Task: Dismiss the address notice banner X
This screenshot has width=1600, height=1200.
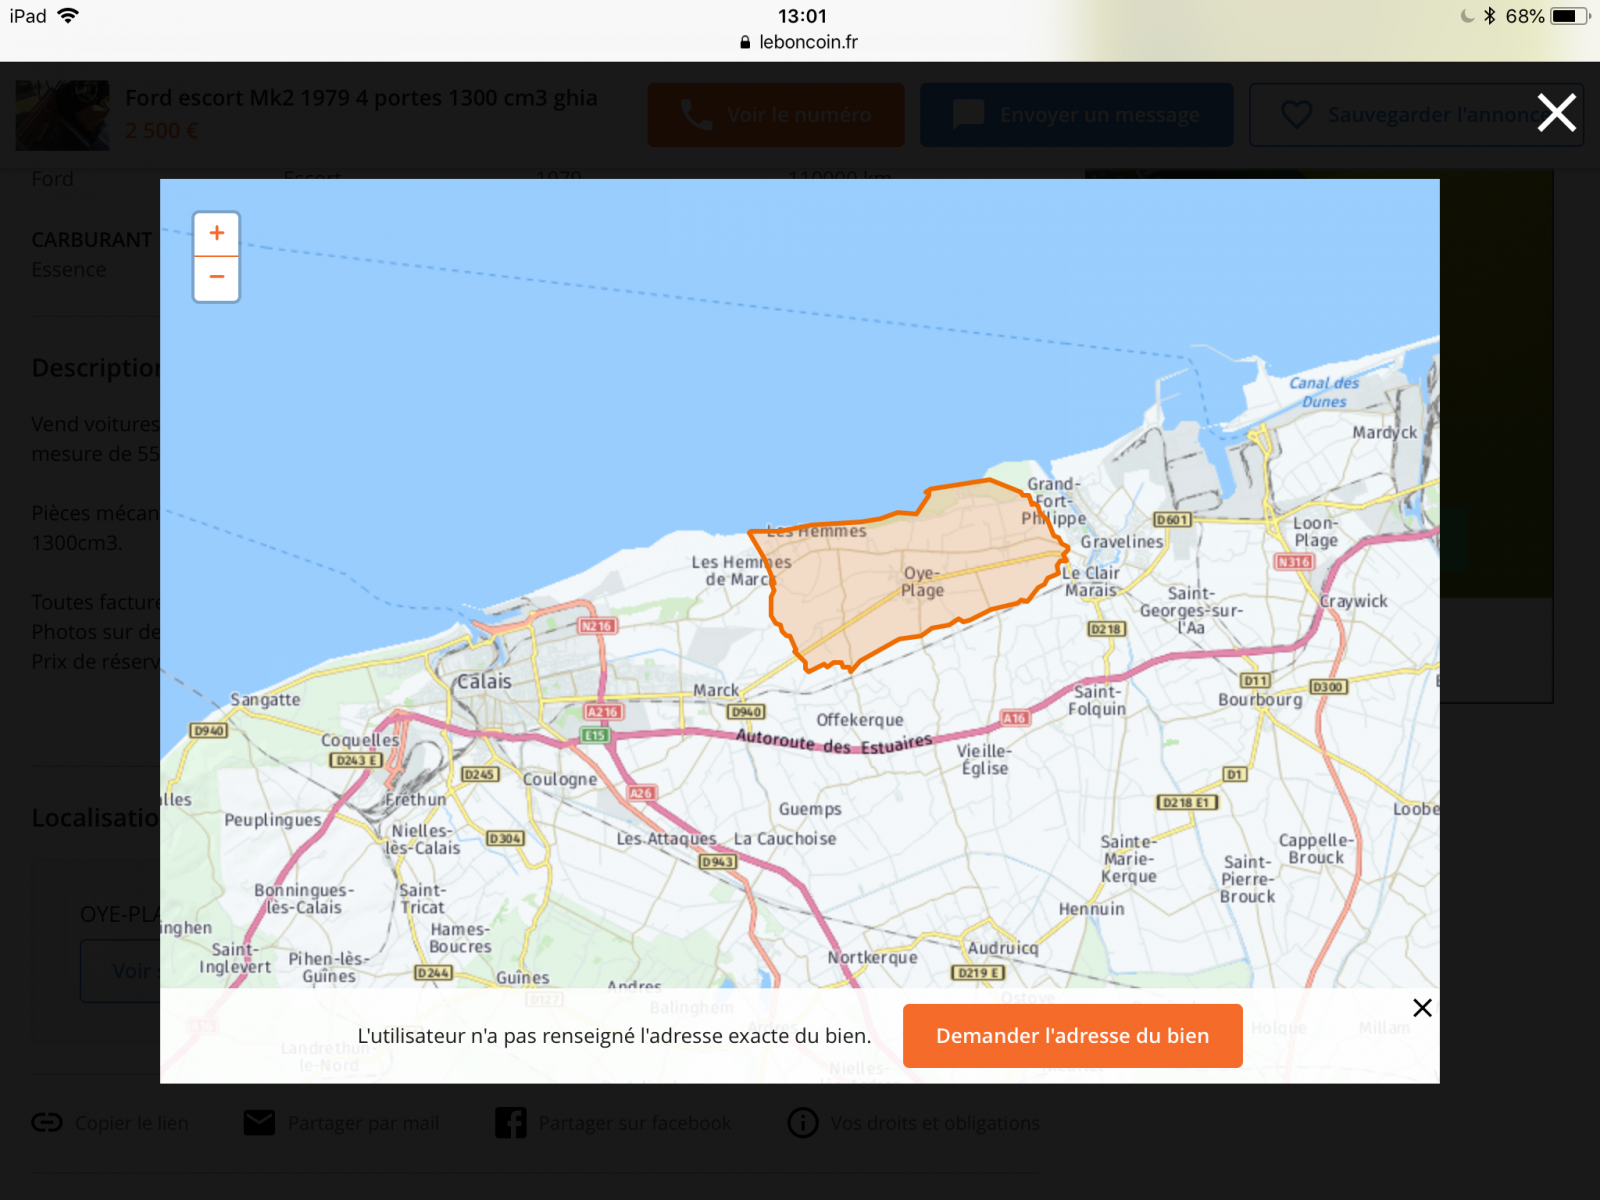Action: point(1422,1008)
